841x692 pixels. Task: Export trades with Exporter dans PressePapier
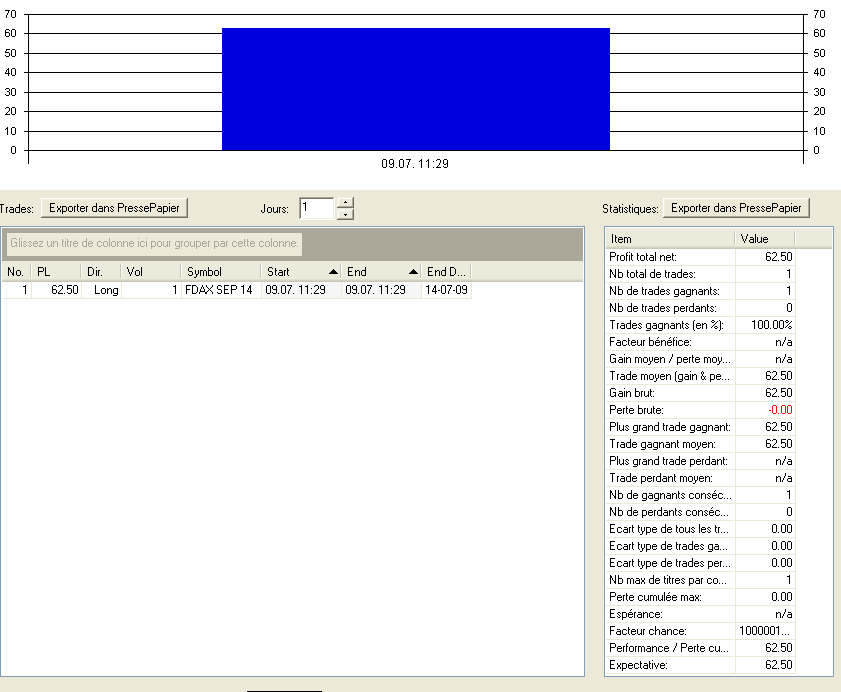[114, 208]
